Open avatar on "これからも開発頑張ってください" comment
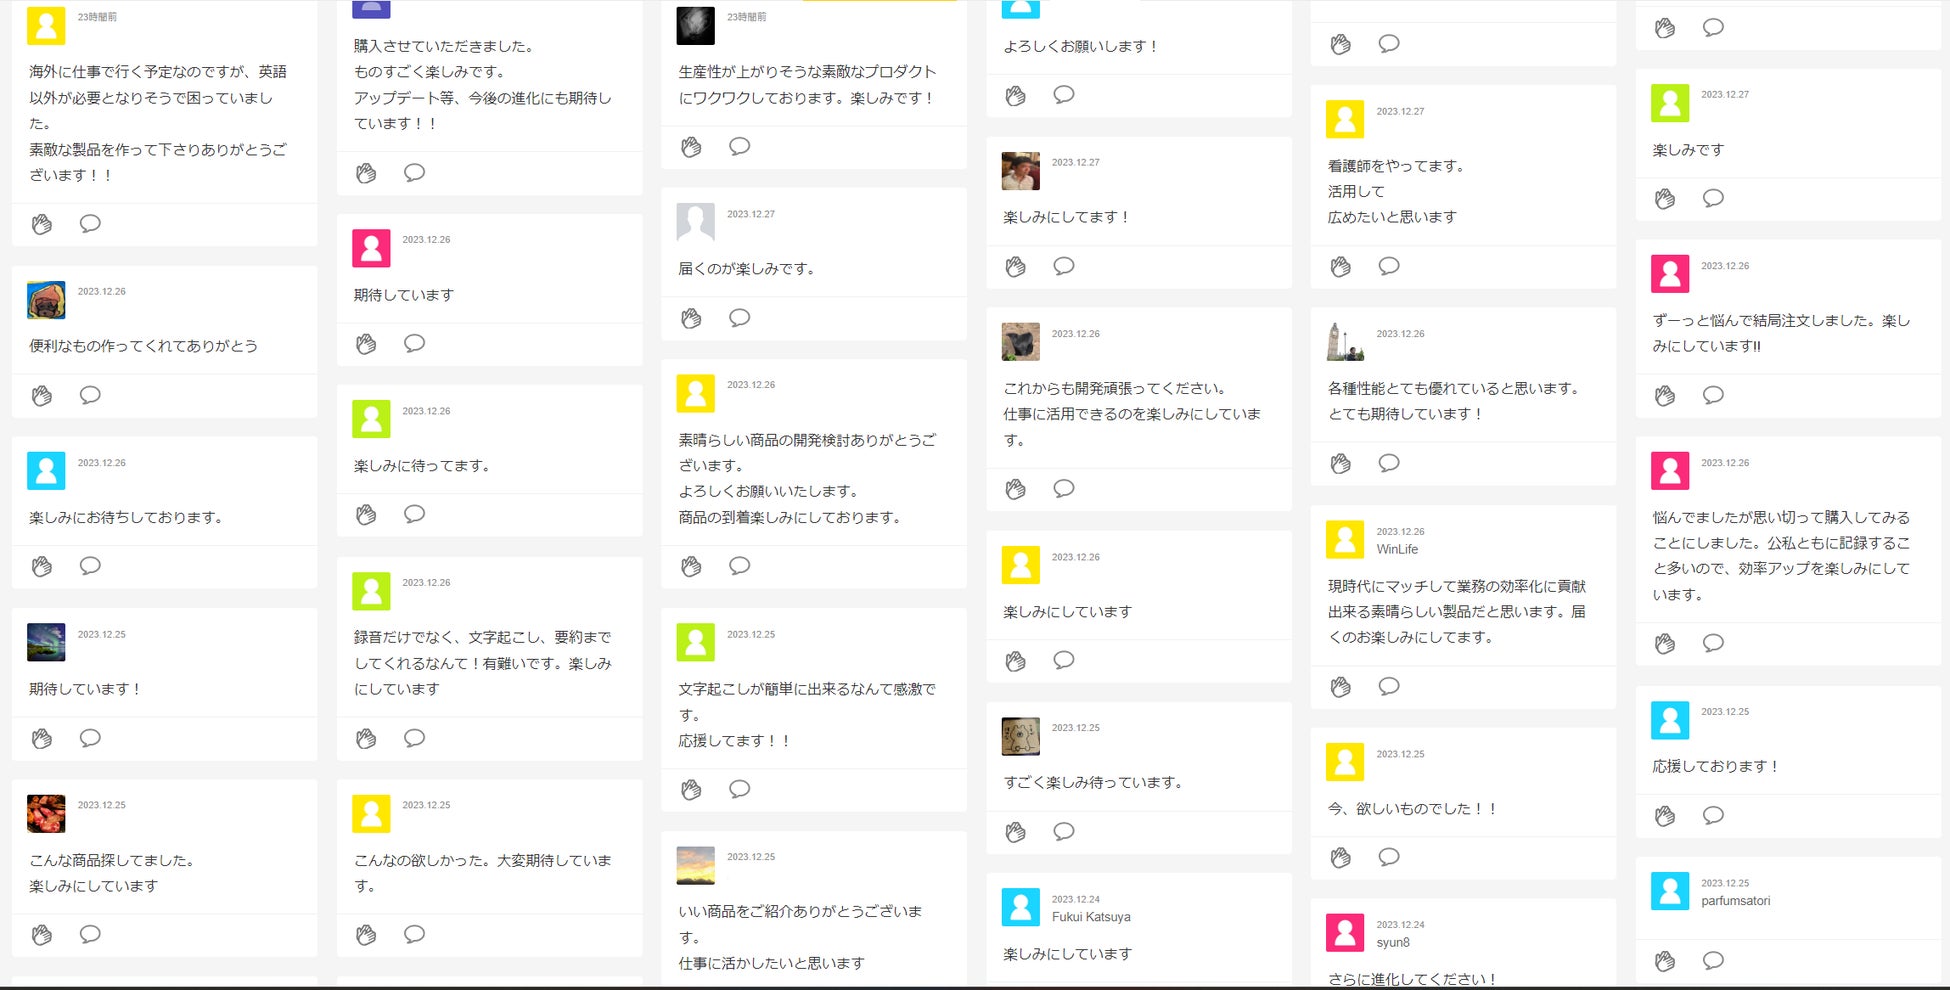Screen dimensions: 1950x990 (x=1020, y=342)
